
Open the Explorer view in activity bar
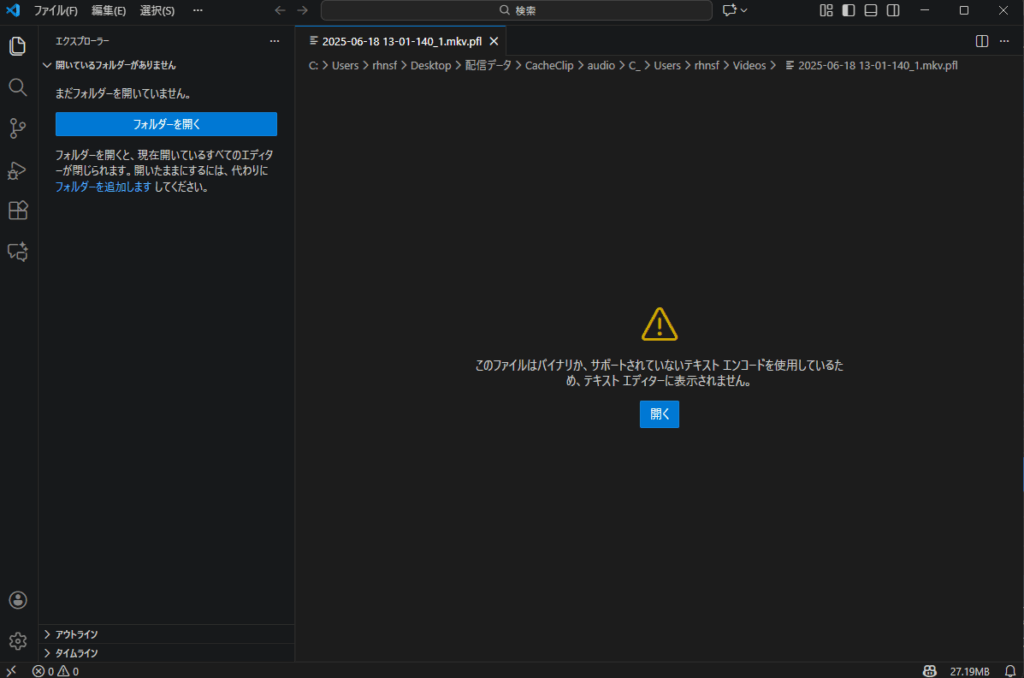(x=17, y=46)
